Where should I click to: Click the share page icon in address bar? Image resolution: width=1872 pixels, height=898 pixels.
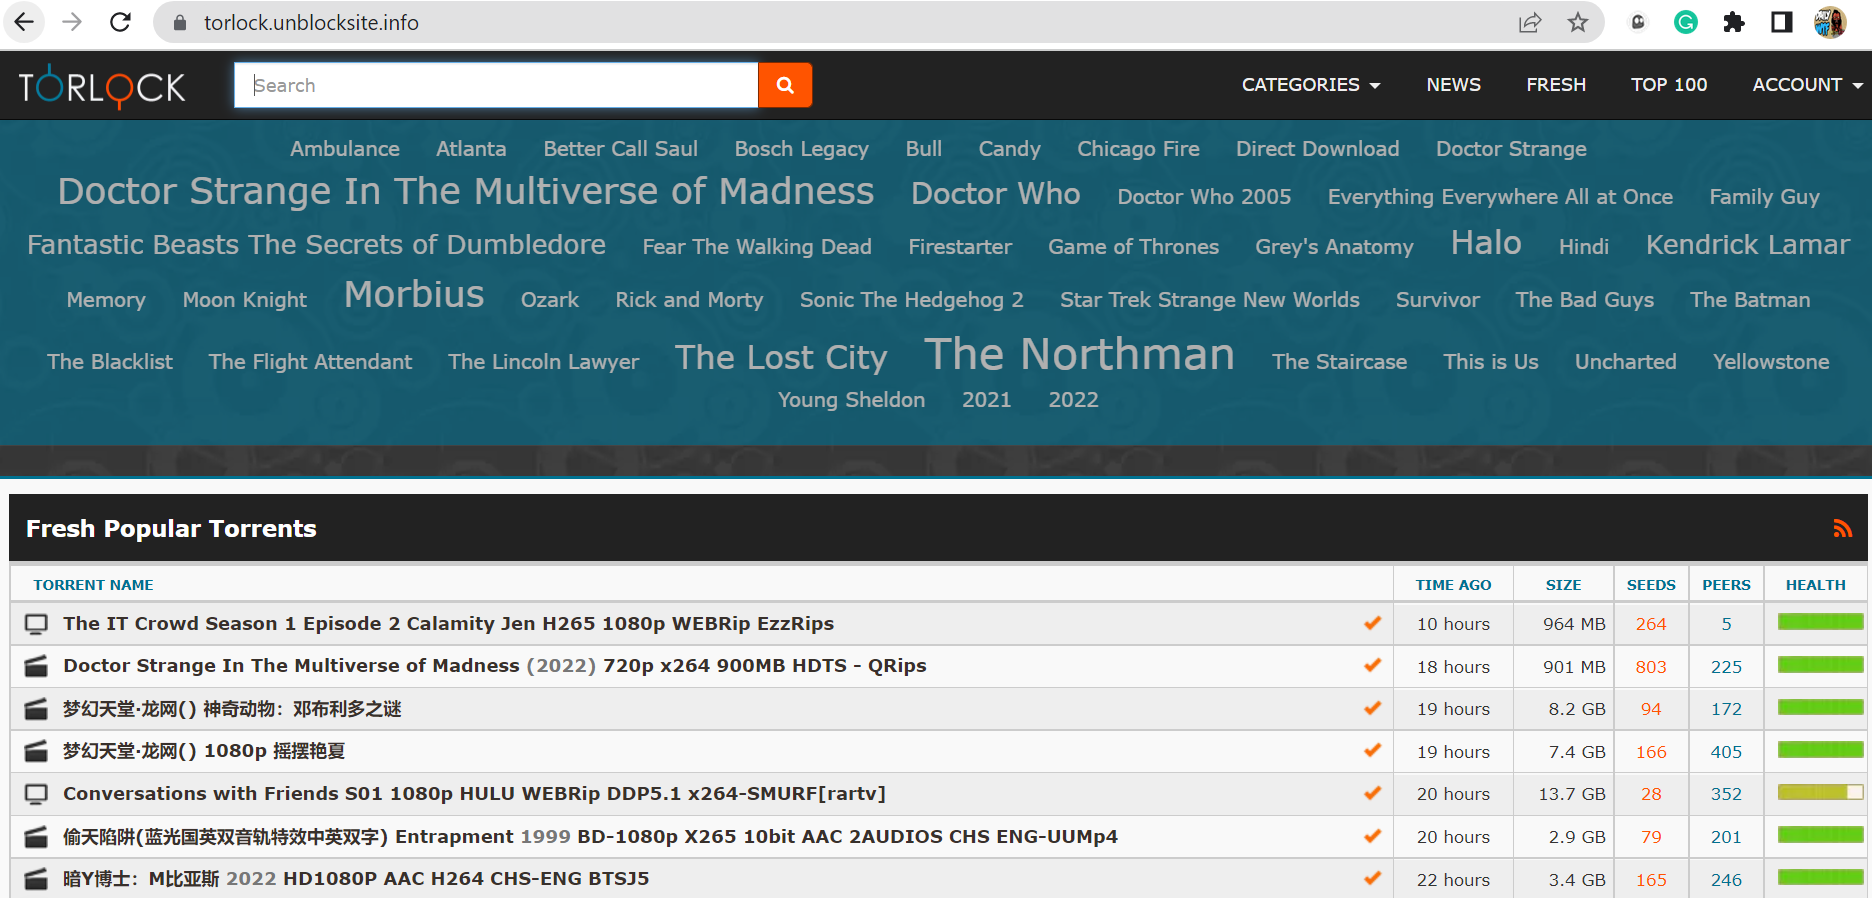point(1530,22)
